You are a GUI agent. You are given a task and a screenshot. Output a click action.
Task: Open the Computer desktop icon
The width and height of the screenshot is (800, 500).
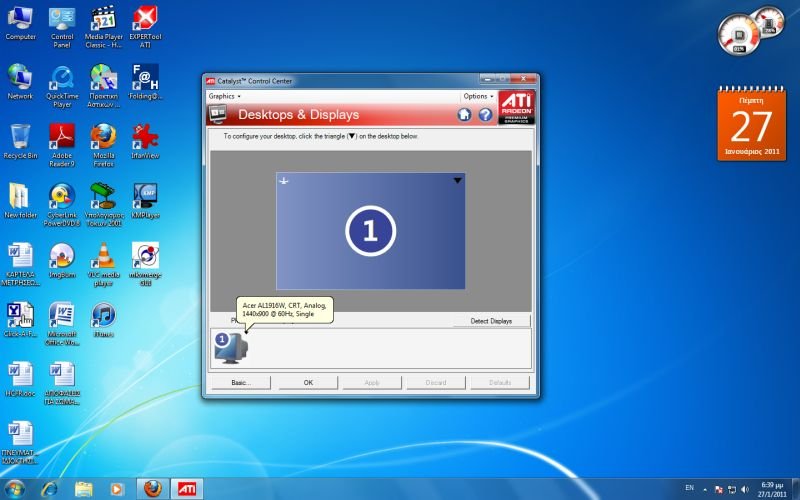pyautogui.click(x=20, y=23)
